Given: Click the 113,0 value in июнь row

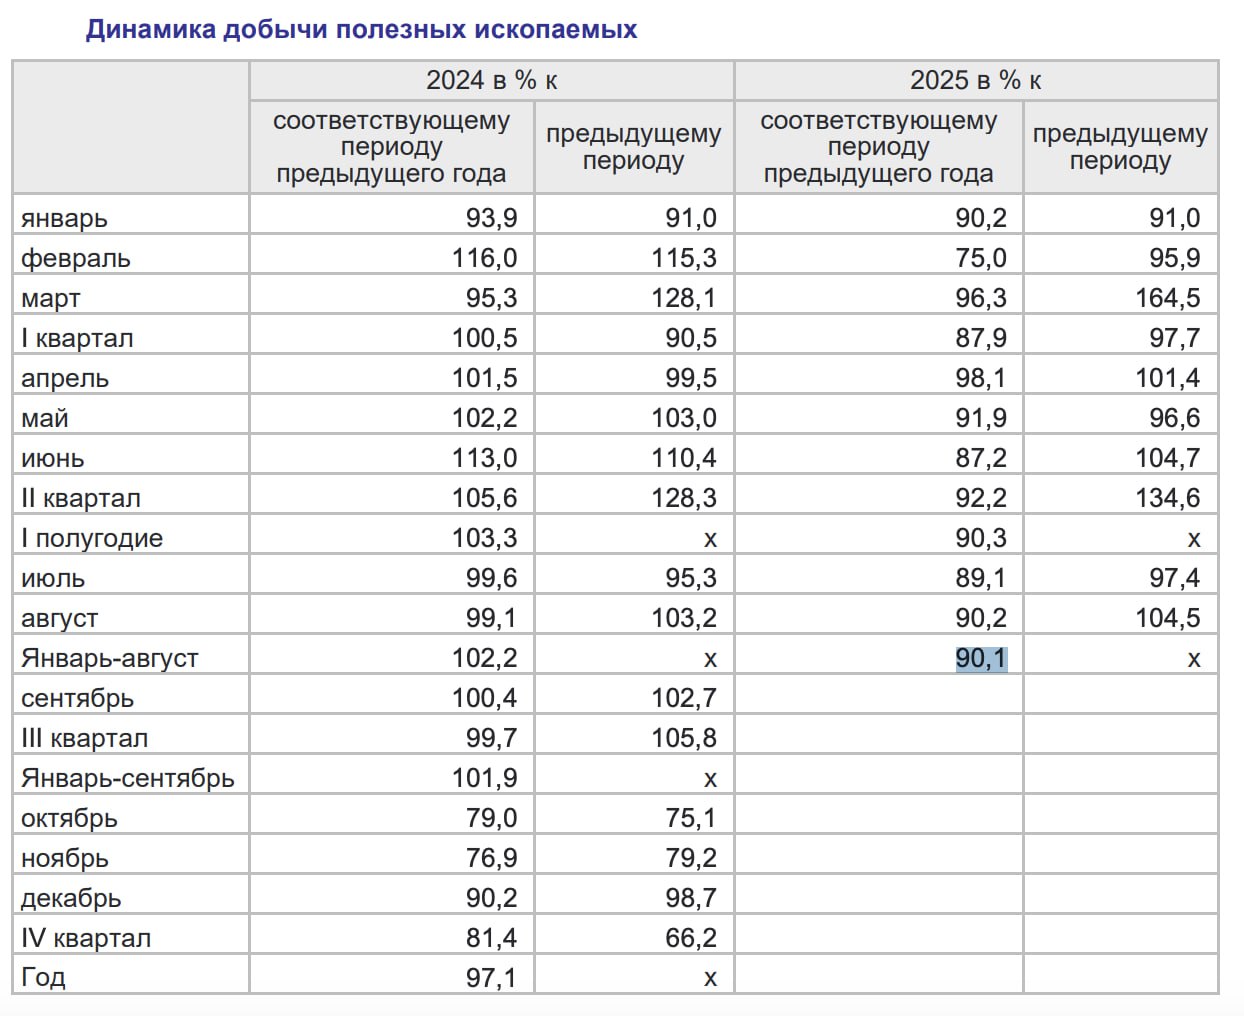Looking at the screenshot, I should pyautogui.click(x=484, y=458).
